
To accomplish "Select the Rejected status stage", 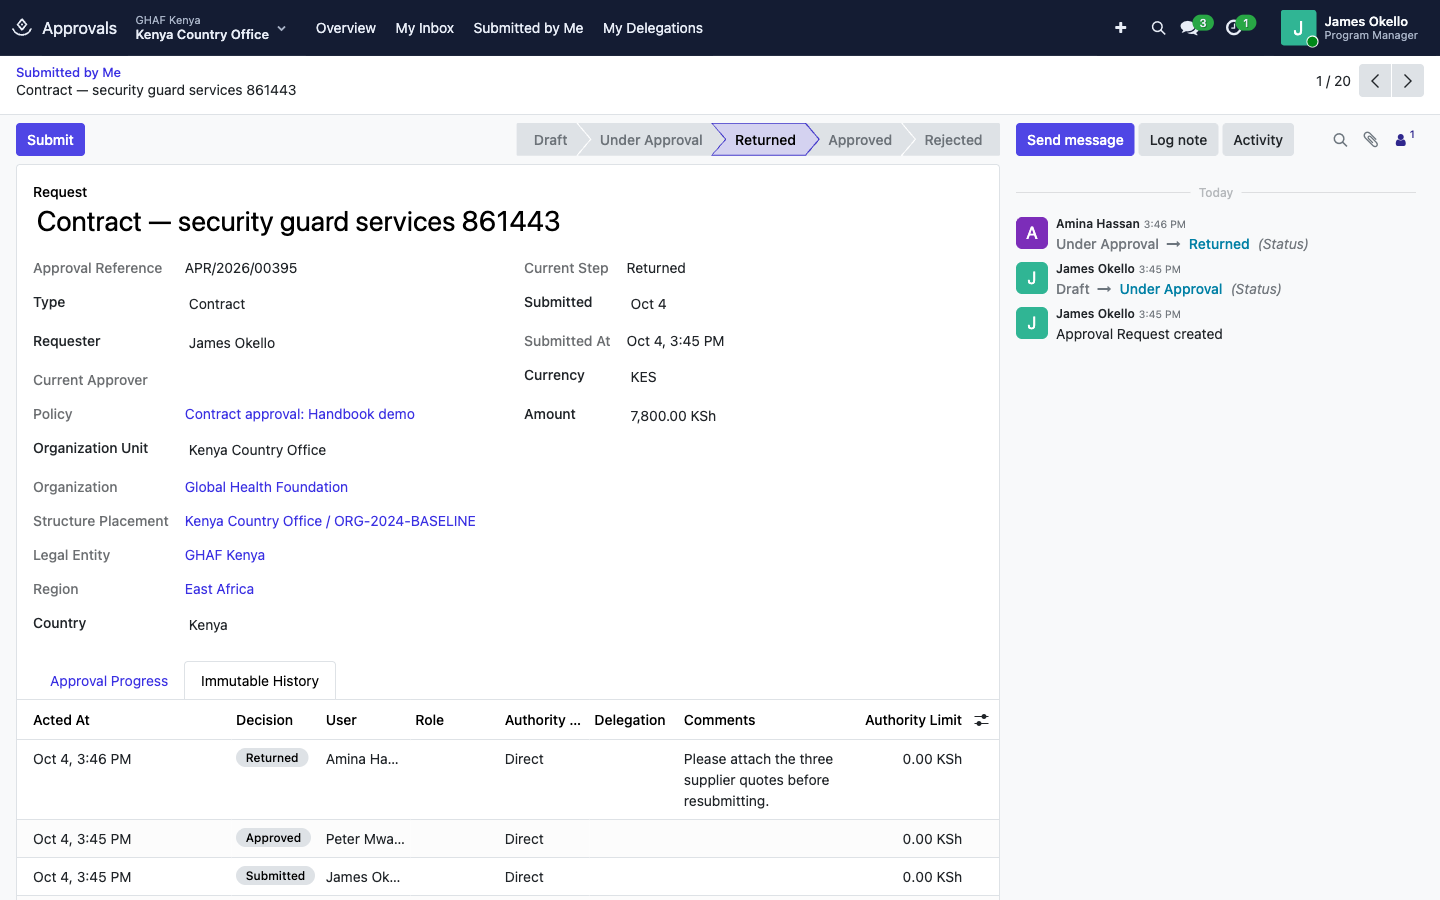I will (953, 140).
